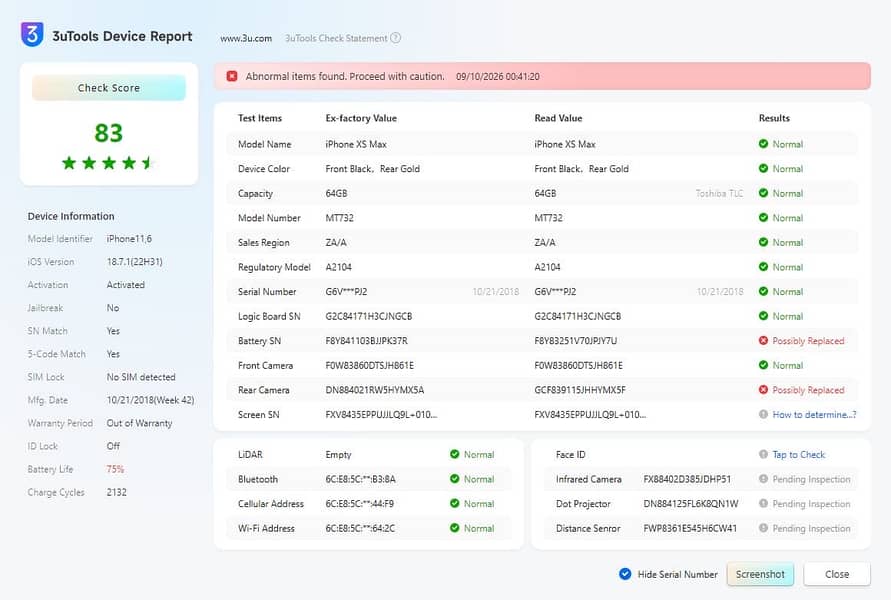Click 'Possibly Replaced' in Rear Camera row
This screenshot has width=891, height=600.
point(808,390)
